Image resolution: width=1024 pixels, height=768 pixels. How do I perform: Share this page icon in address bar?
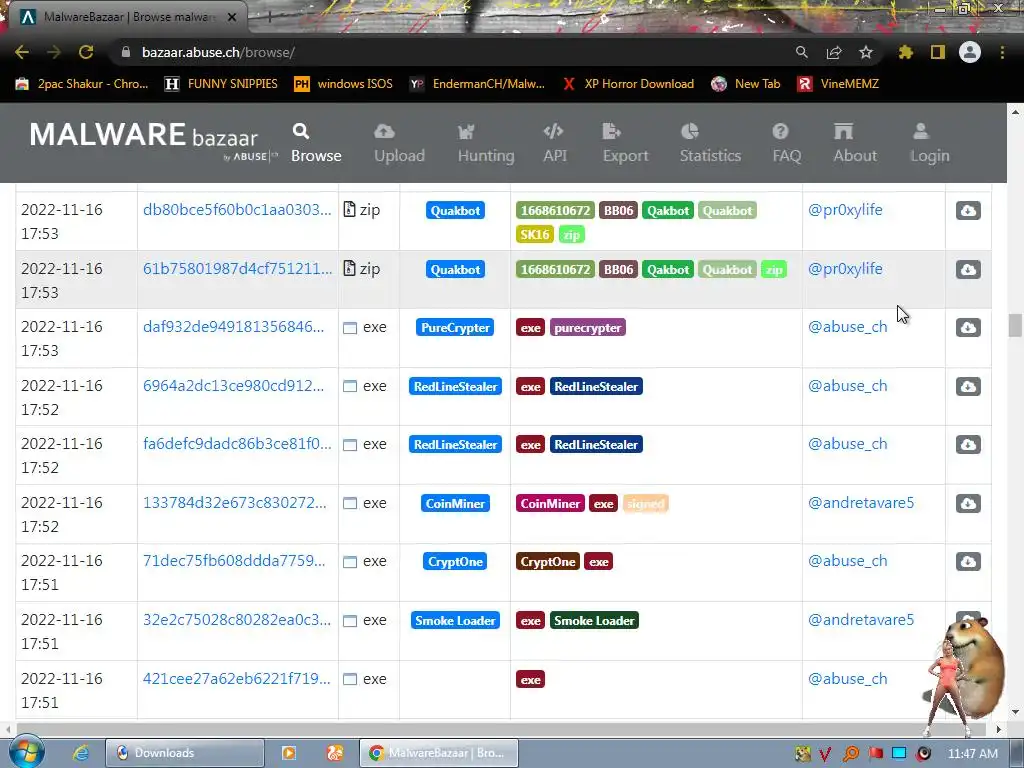[x=833, y=52]
